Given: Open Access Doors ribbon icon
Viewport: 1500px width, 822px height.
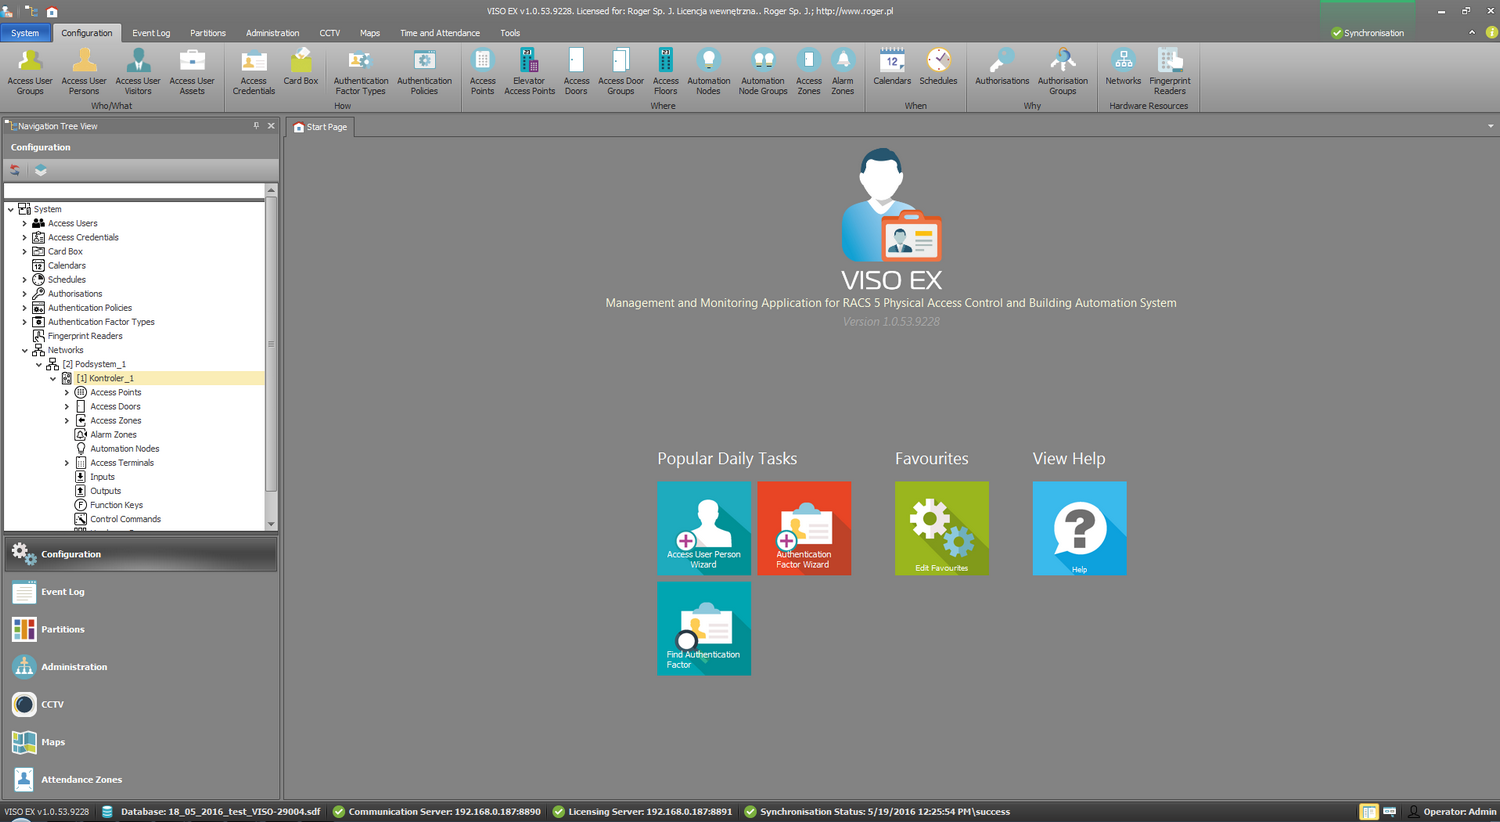Looking at the screenshot, I should click(576, 72).
